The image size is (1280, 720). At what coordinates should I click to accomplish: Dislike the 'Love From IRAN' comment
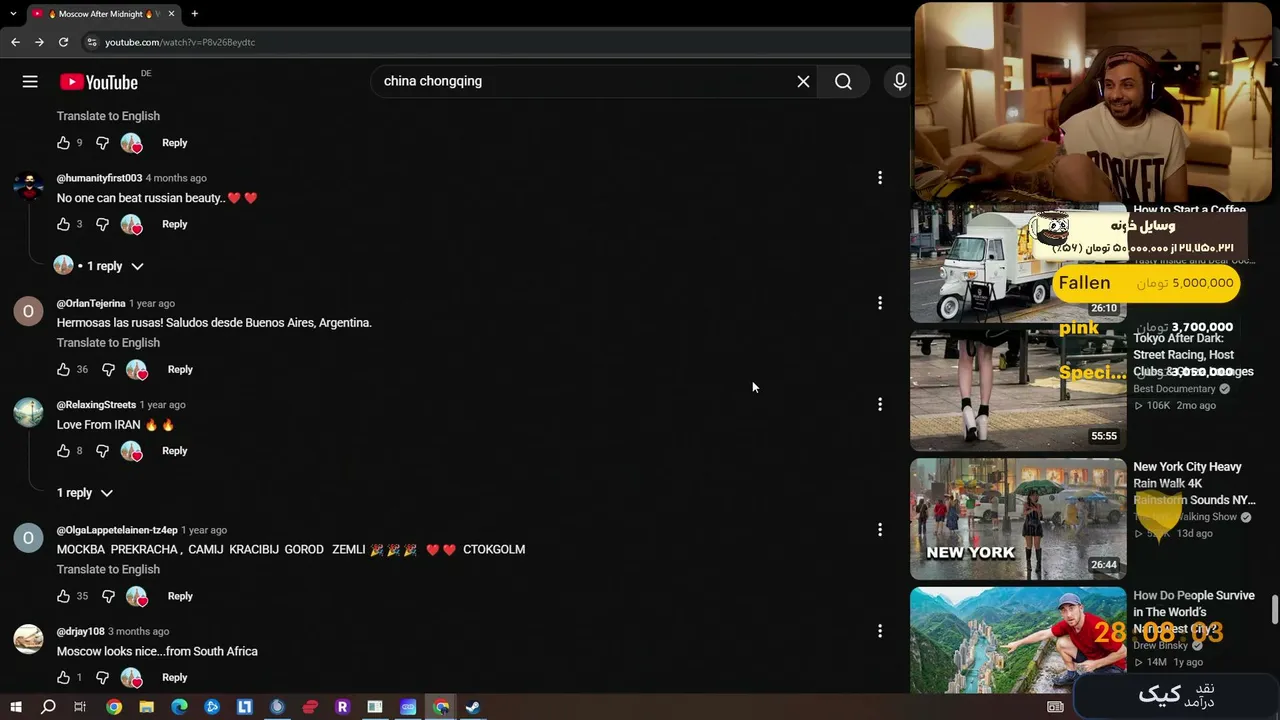pos(102,451)
